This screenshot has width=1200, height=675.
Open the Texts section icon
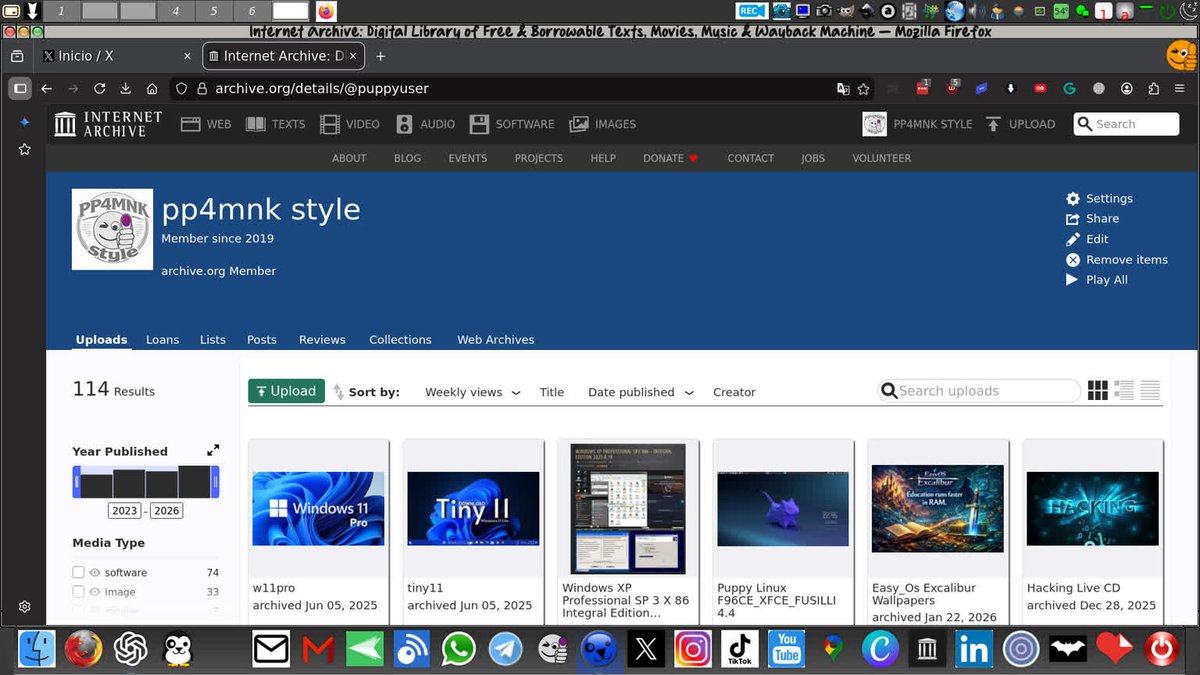(255, 124)
